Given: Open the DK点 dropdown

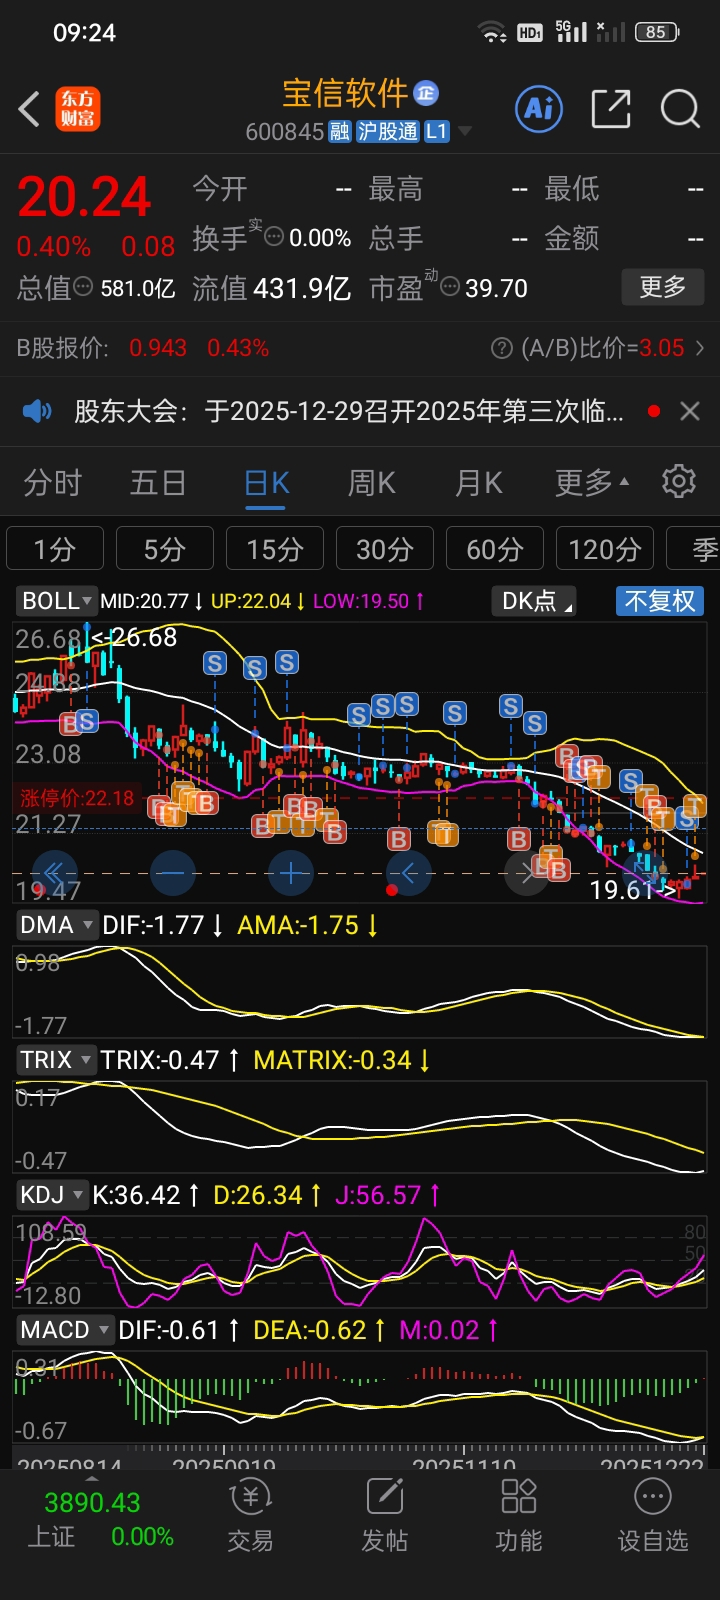Looking at the screenshot, I should tap(534, 601).
